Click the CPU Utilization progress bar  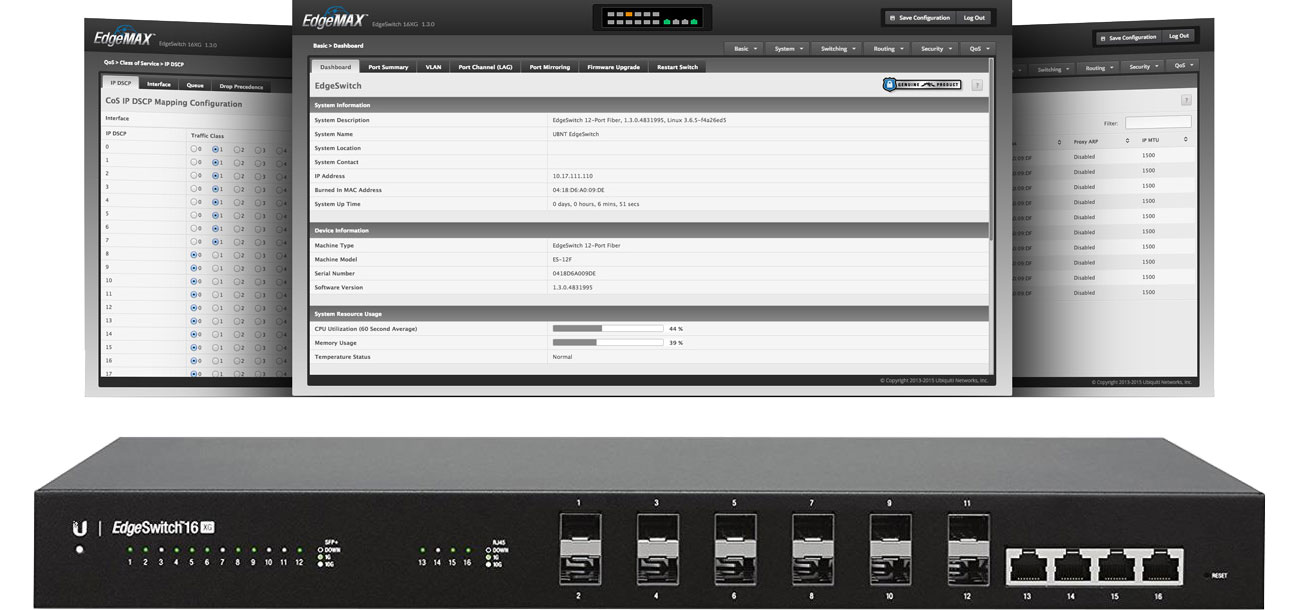click(x=608, y=328)
